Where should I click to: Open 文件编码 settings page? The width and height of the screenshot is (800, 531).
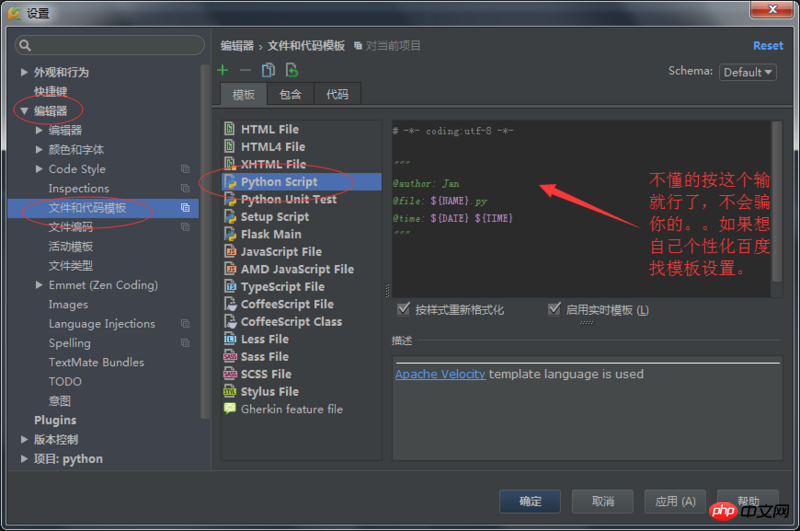(71, 227)
